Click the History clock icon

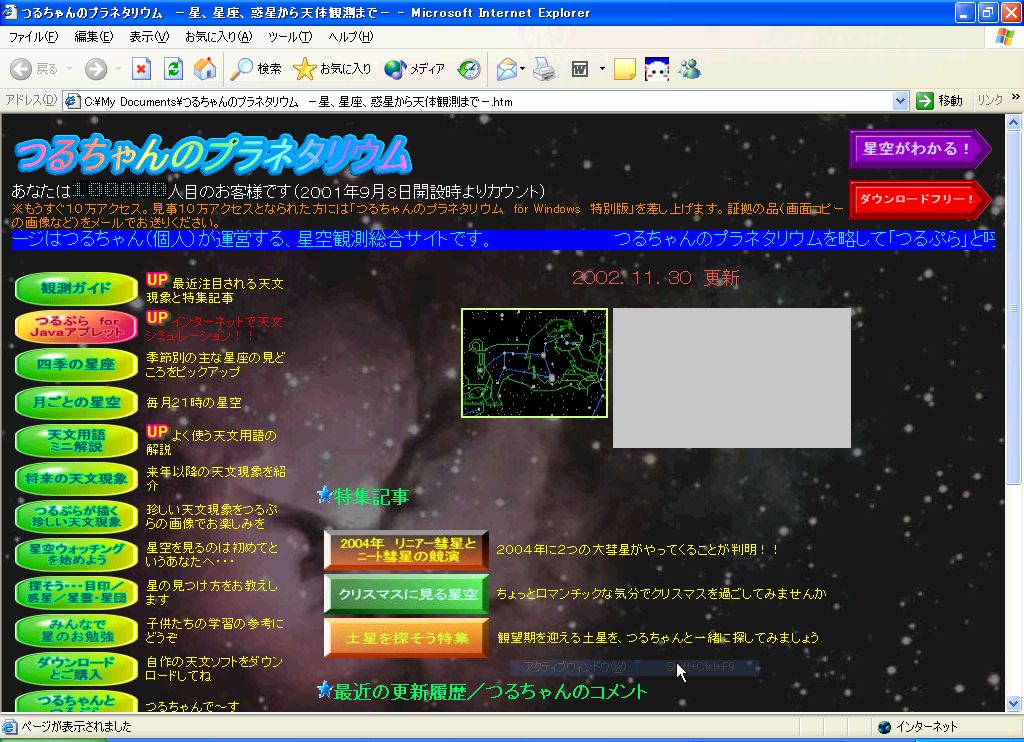pyautogui.click(x=469, y=69)
